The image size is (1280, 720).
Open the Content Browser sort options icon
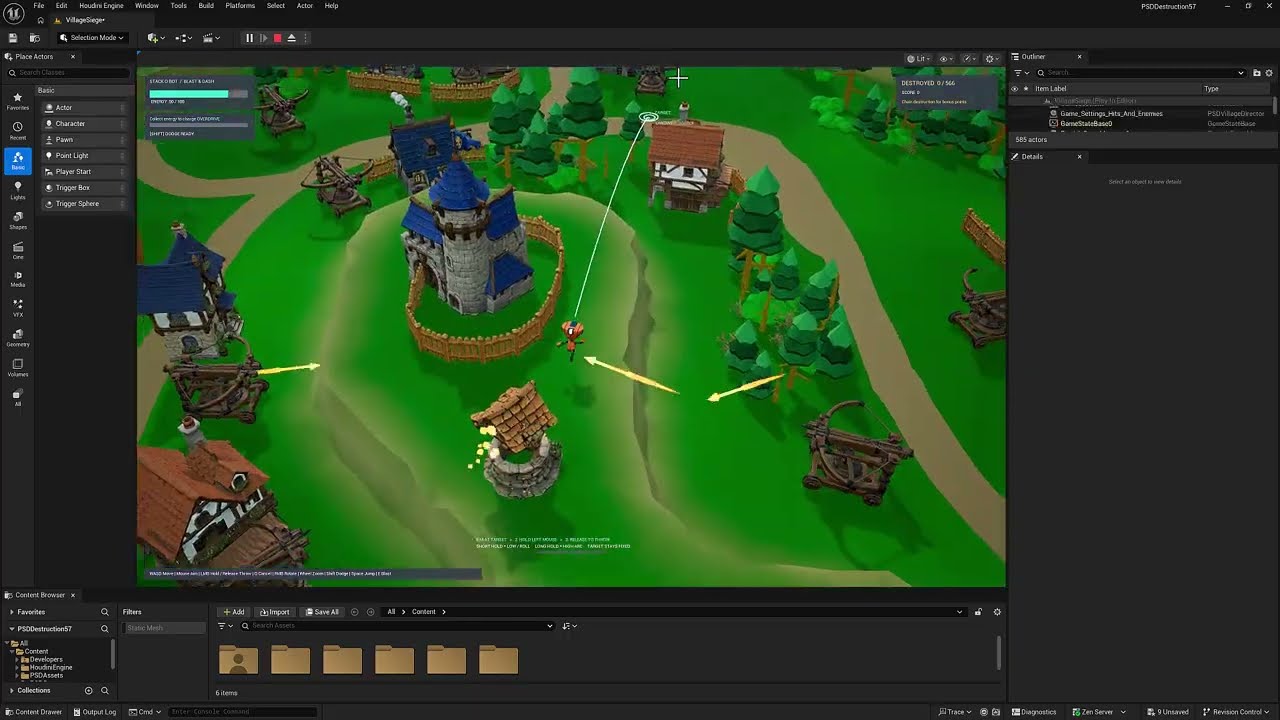pyautogui.click(x=568, y=626)
